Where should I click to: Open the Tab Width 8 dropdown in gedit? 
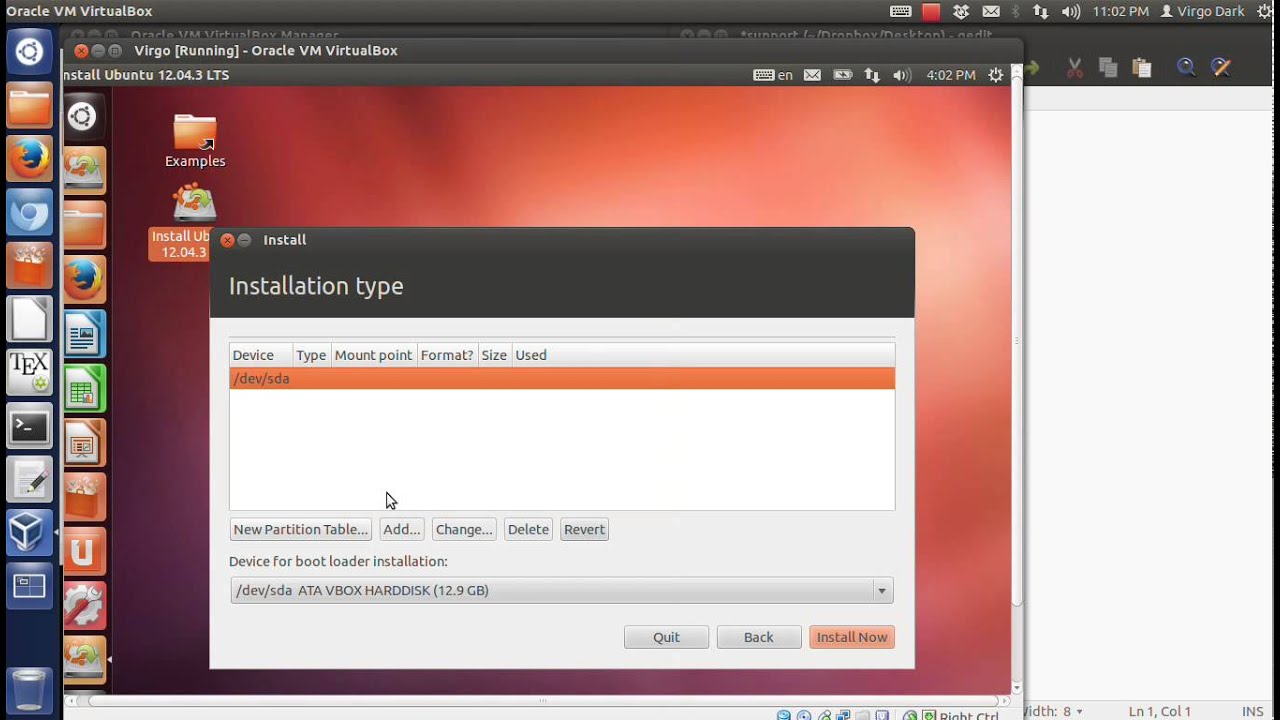point(1052,711)
